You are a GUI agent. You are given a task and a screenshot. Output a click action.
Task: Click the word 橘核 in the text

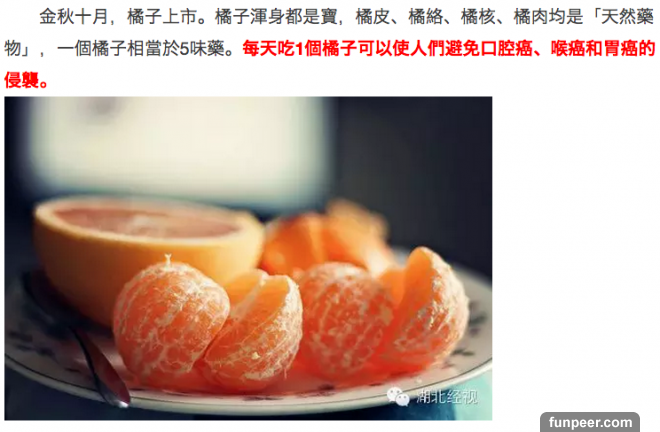click(478, 17)
